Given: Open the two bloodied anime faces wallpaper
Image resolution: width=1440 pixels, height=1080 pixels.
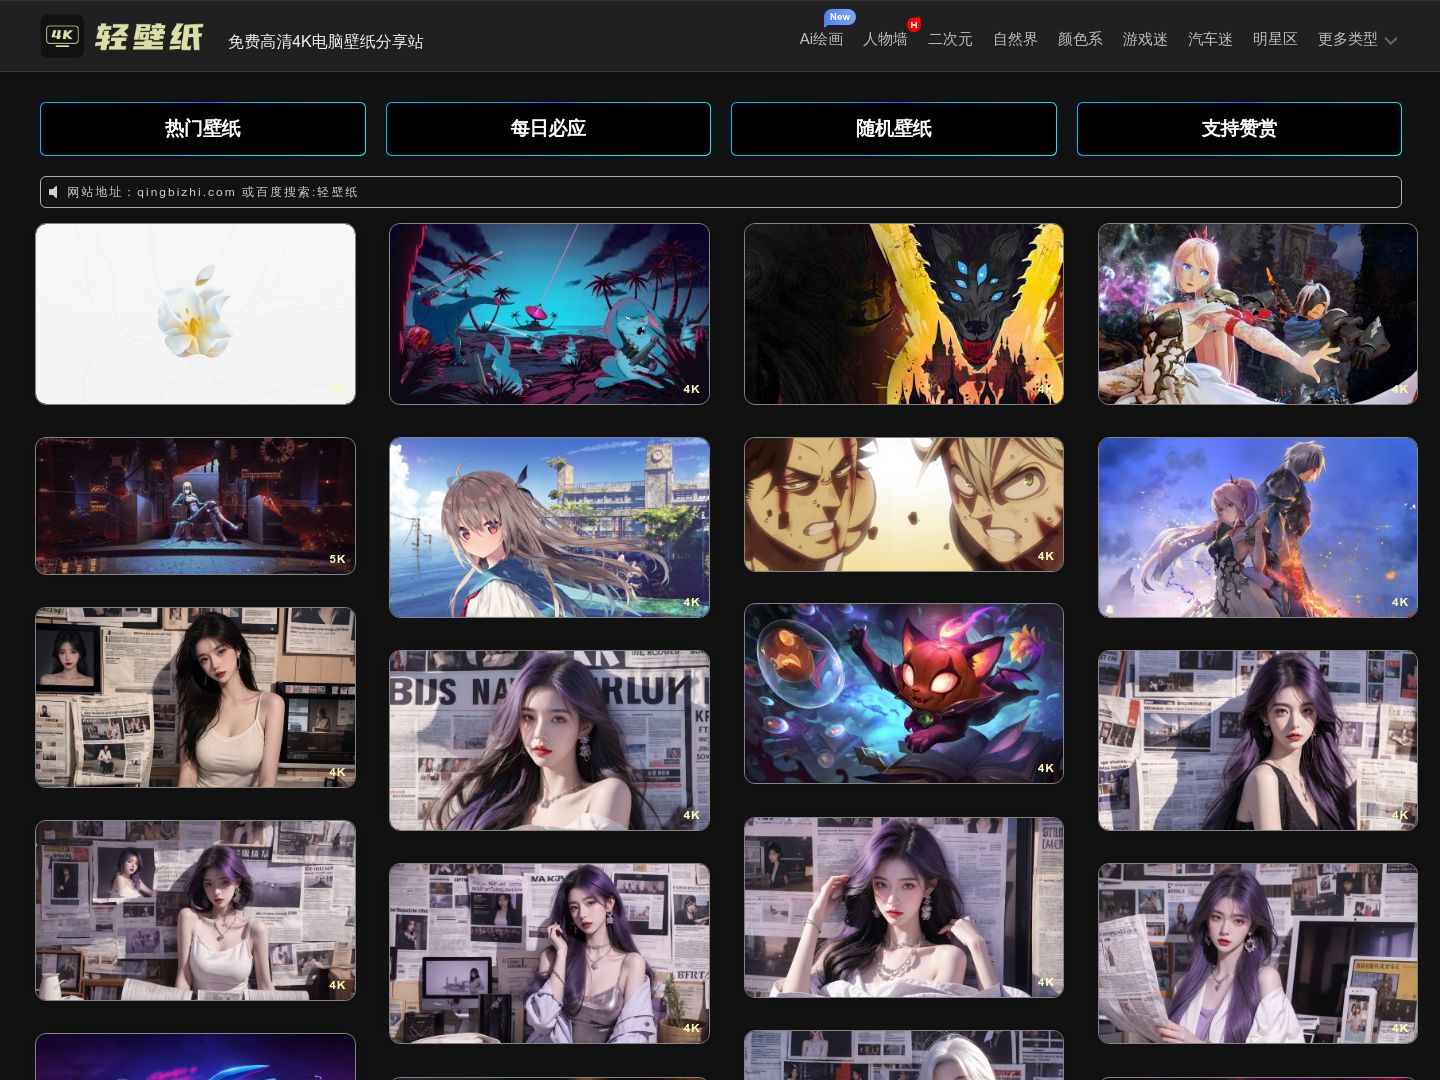Looking at the screenshot, I should [x=904, y=505].
